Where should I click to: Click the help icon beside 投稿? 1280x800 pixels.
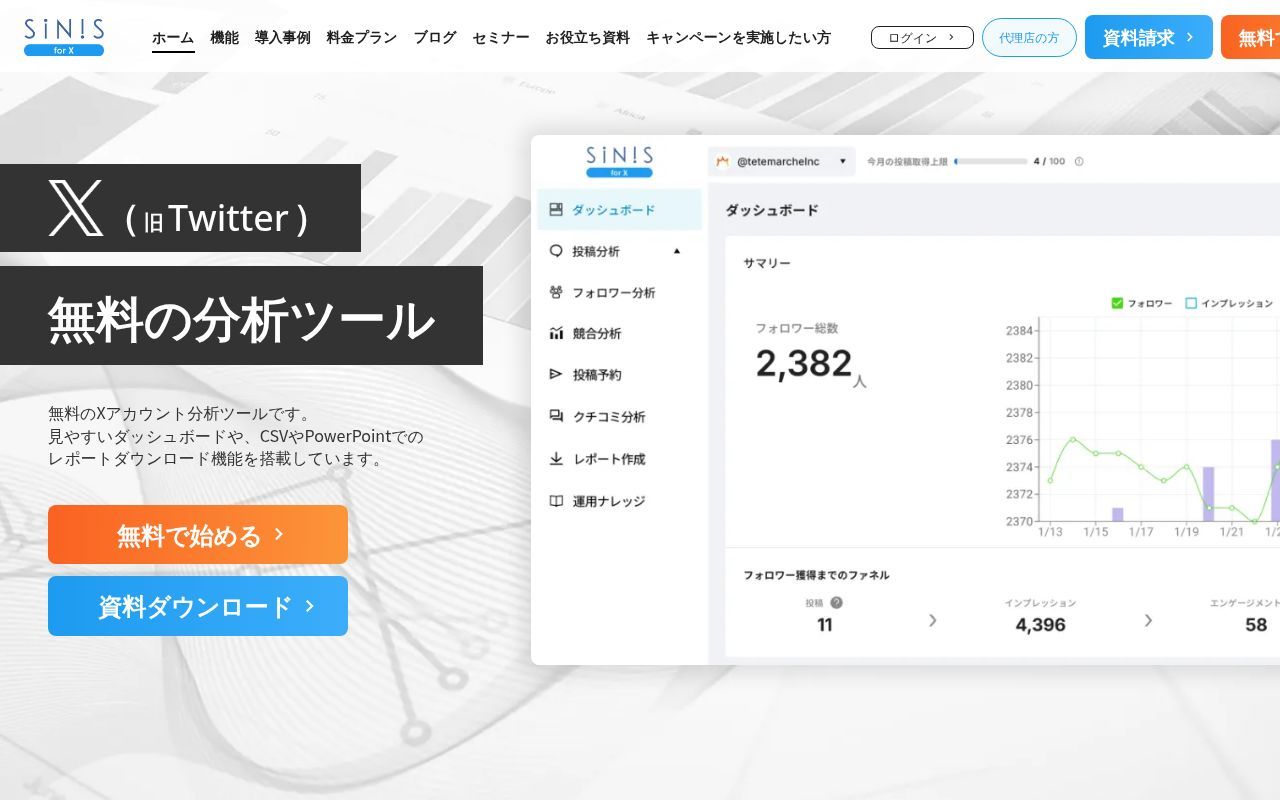tap(836, 603)
